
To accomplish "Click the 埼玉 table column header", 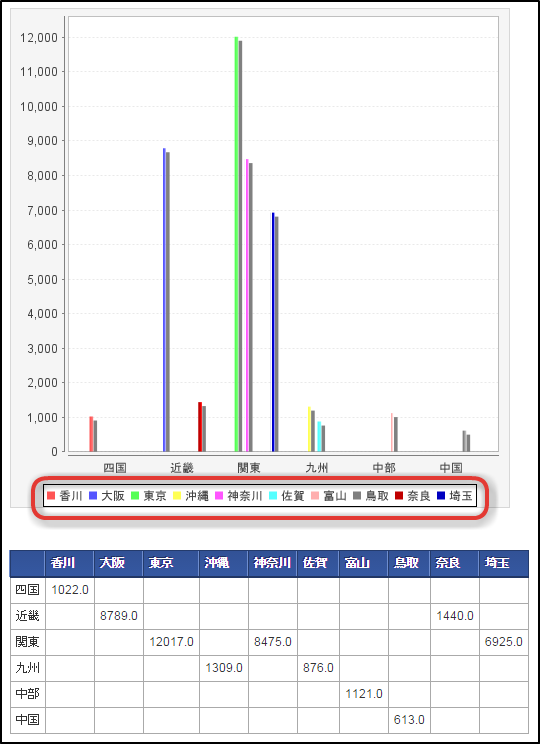I will 503,563.
